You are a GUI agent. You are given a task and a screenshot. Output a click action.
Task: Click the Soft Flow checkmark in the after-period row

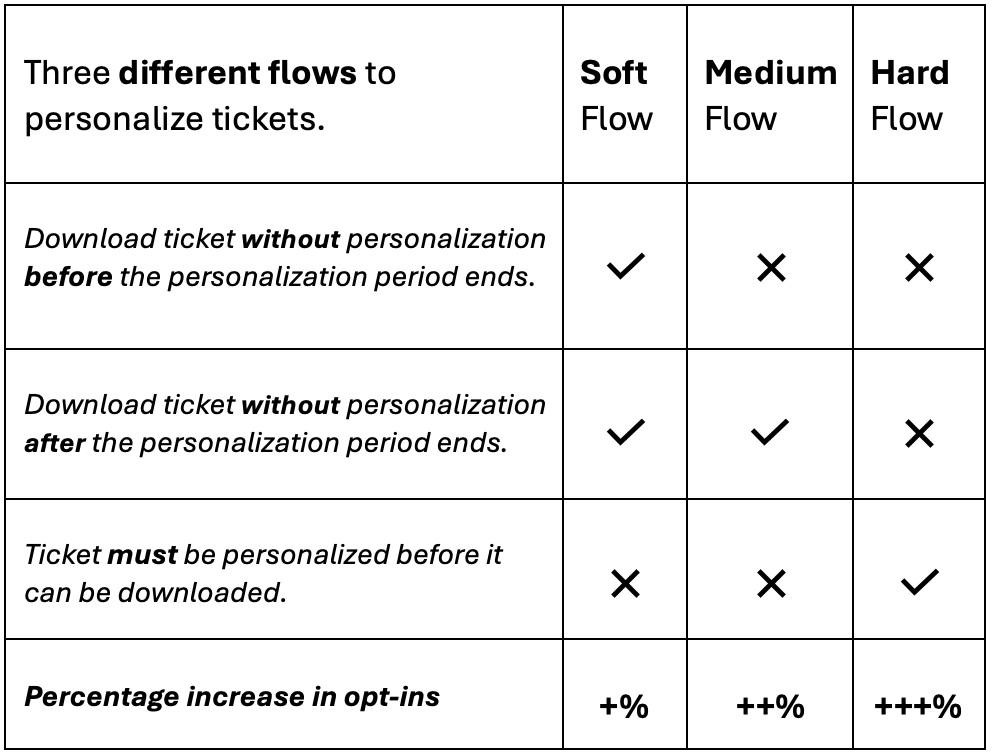pos(626,433)
